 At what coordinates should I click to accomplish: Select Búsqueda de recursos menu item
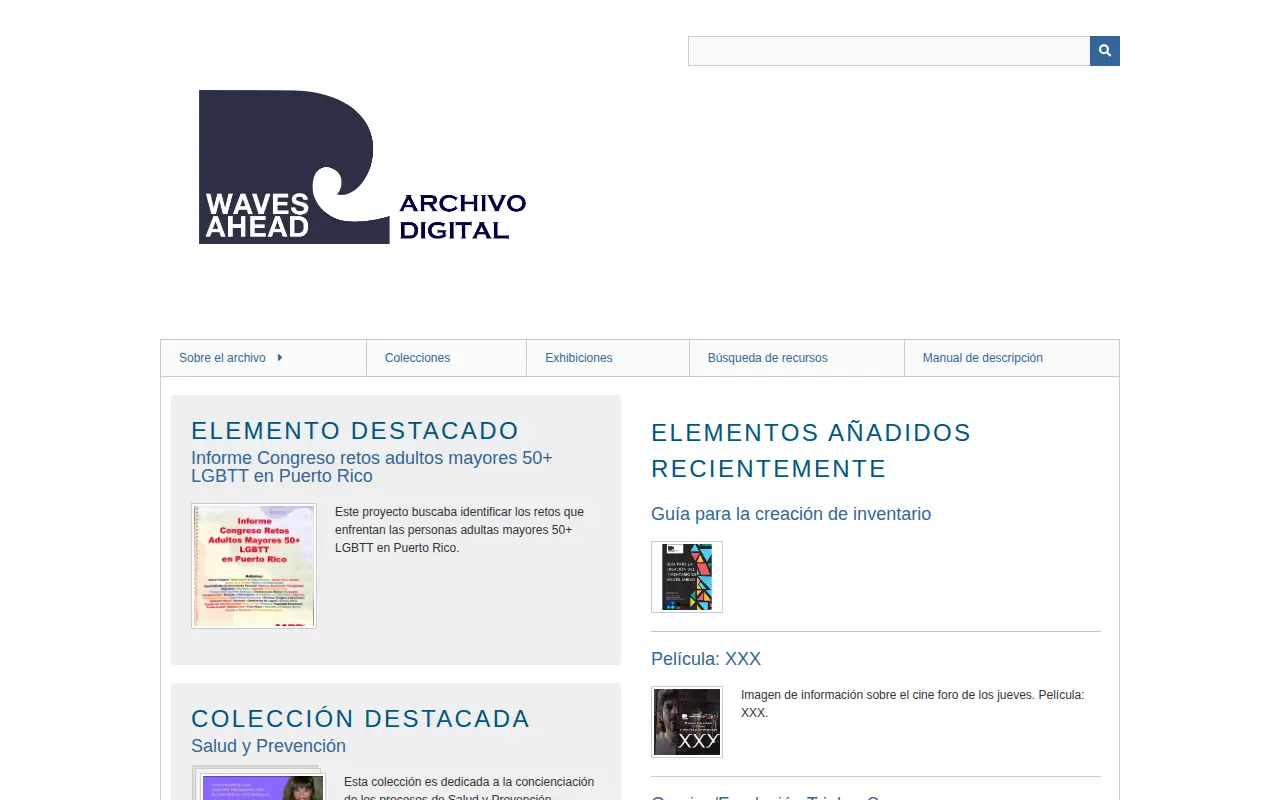[x=796, y=358]
